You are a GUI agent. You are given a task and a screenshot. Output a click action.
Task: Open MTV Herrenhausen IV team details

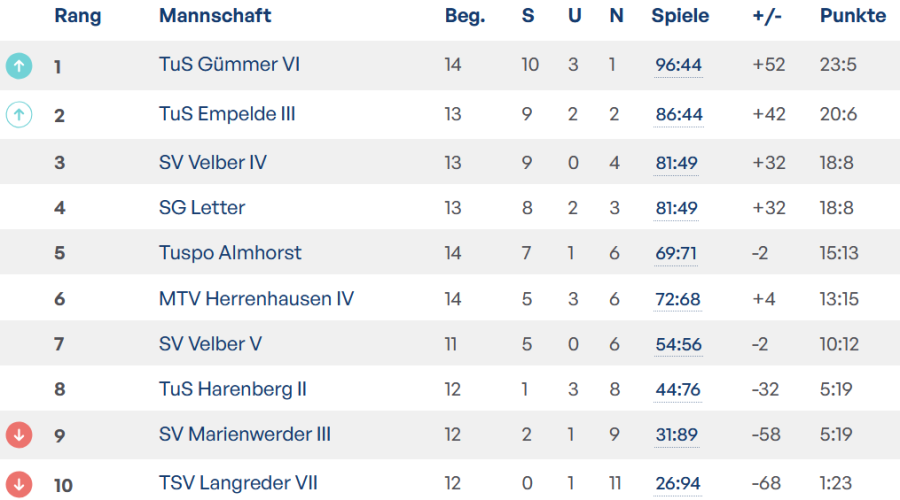pyautogui.click(x=256, y=298)
